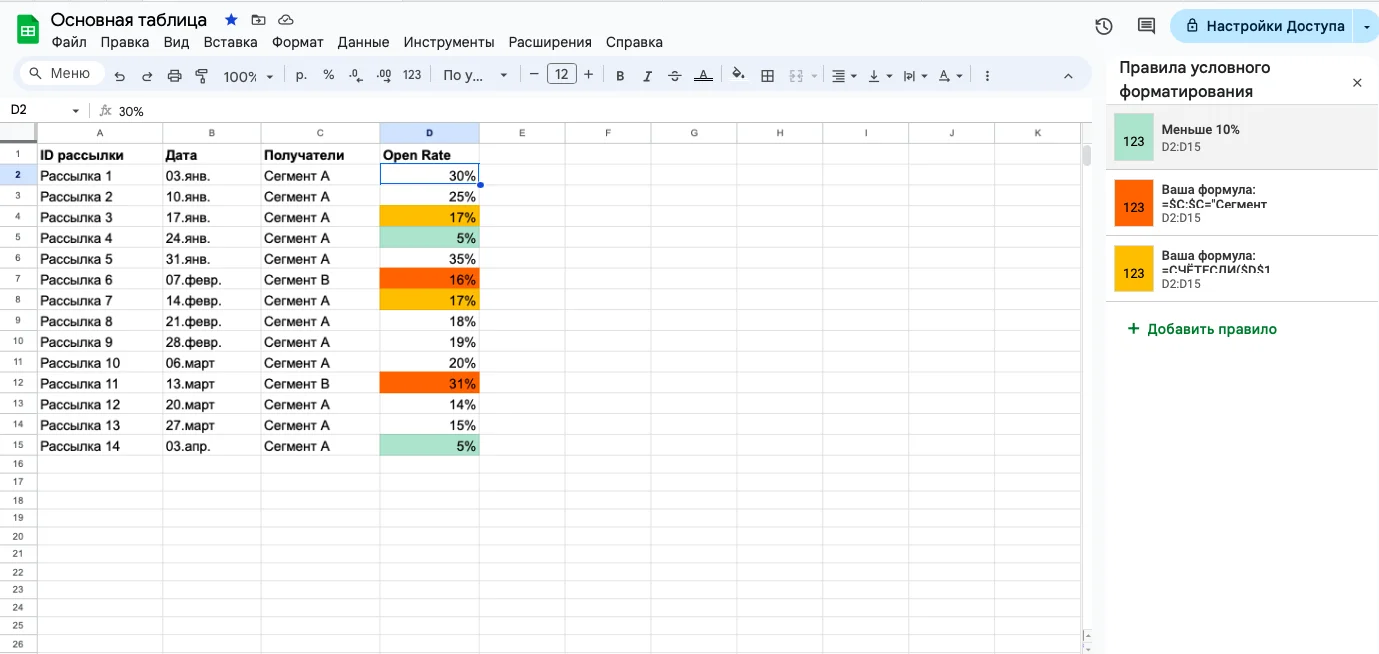1379x654 pixels.
Task: Decrease font size with minus
Action: click(534, 74)
